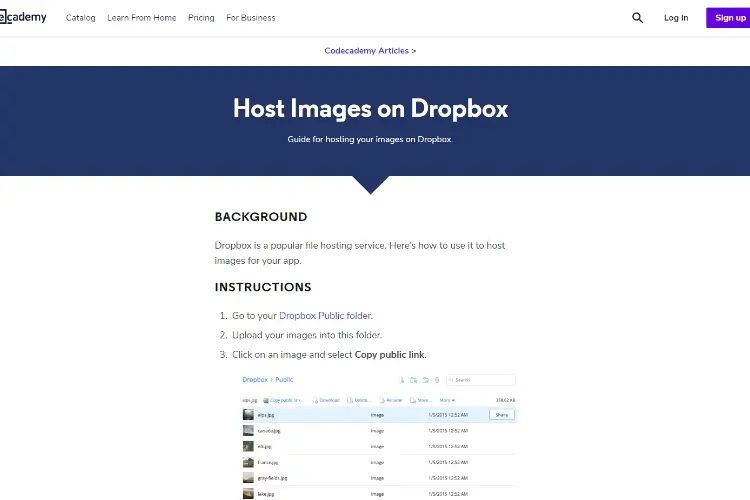Click the Search field in Dropbox screenshot
Viewport: 750px width, 500px height.
(481, 380)
